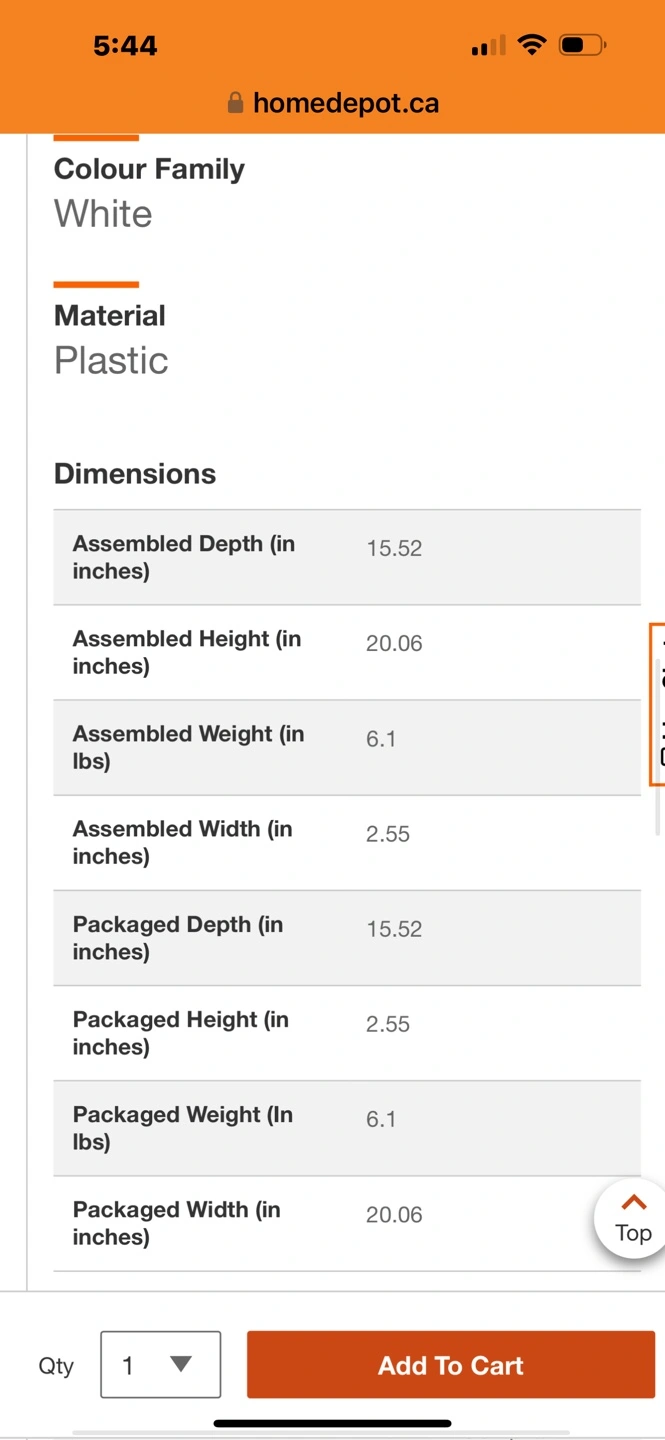The image size is (665, 1440).
Task: Tap the upward chevron above Top
Action: (x=634, y=1203)
